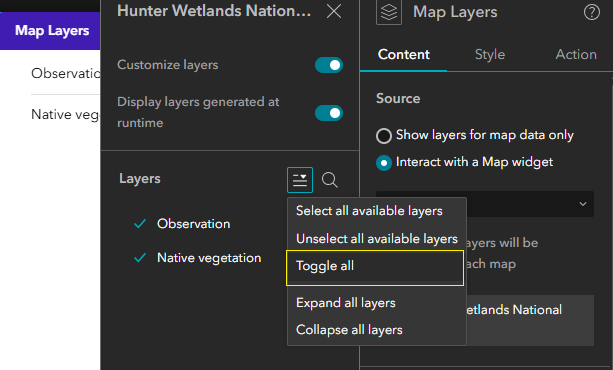Click the purple Map Layers header
613x370 pixels.
tap(50, 31)
